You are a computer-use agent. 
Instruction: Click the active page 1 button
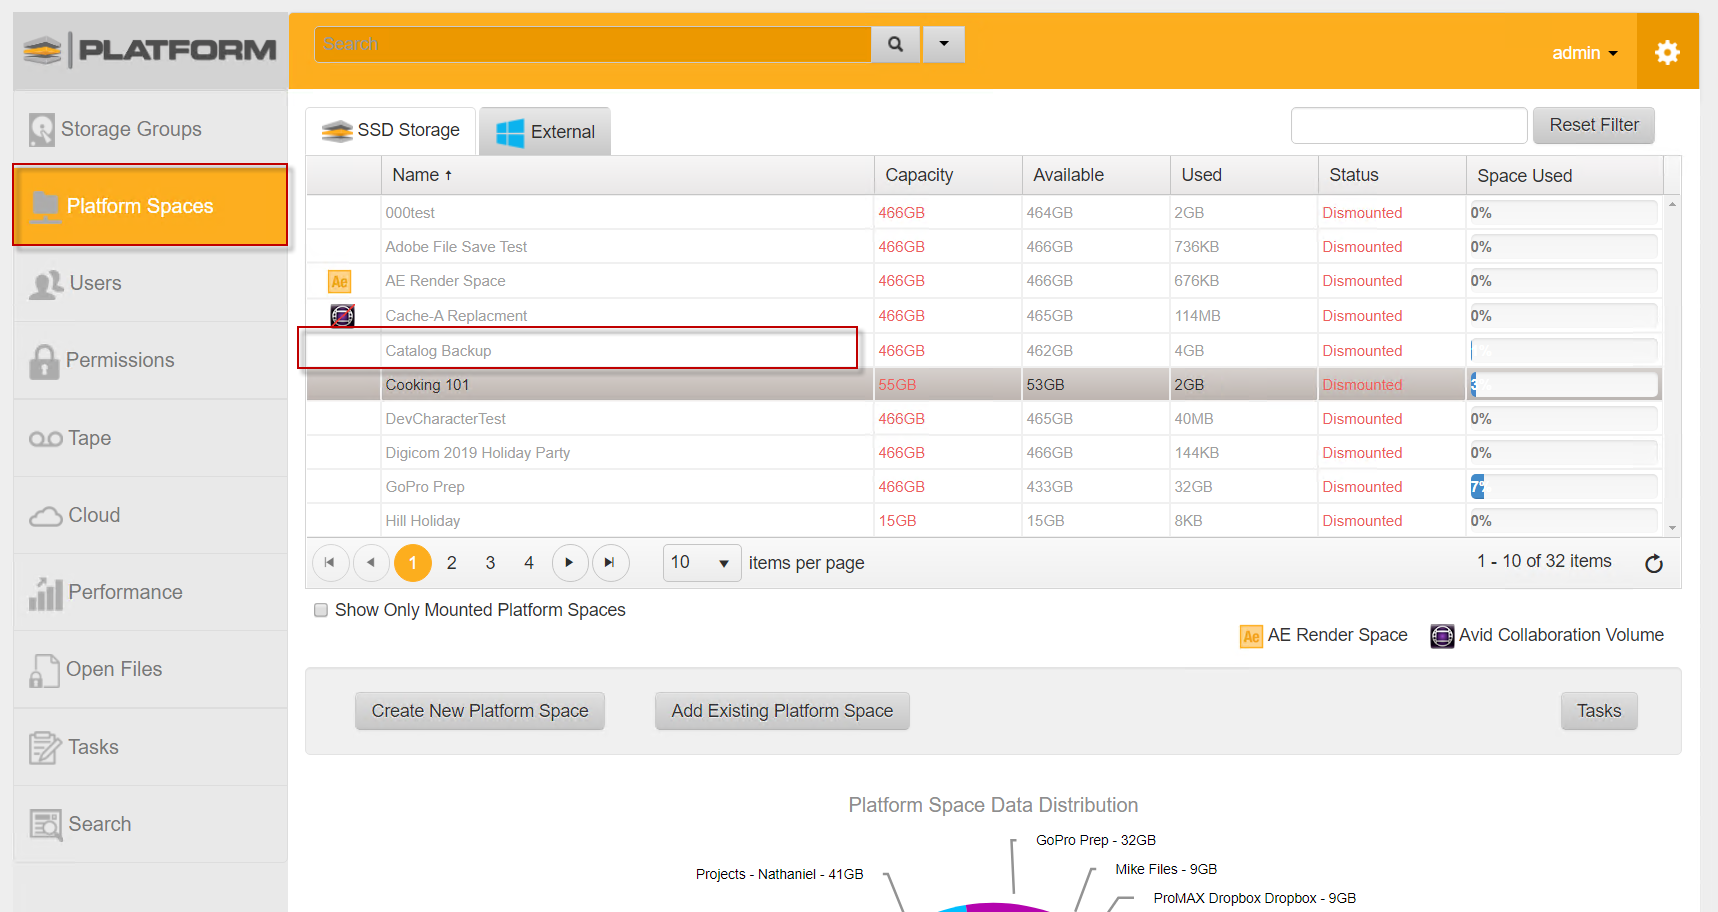point(413,563)
